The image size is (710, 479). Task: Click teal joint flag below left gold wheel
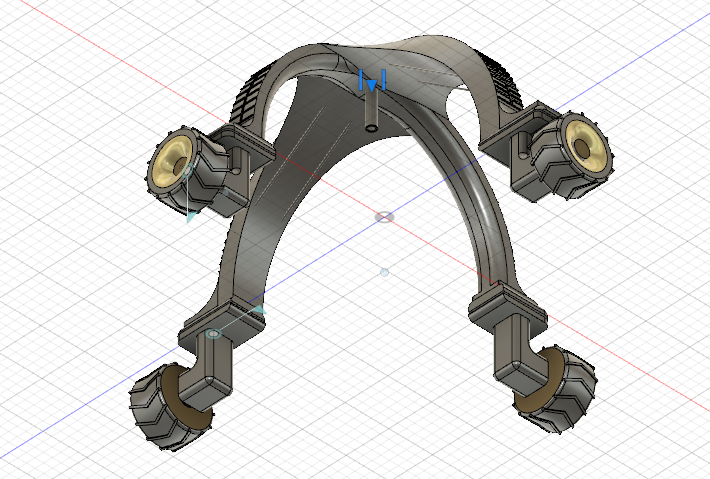point(192,217)
